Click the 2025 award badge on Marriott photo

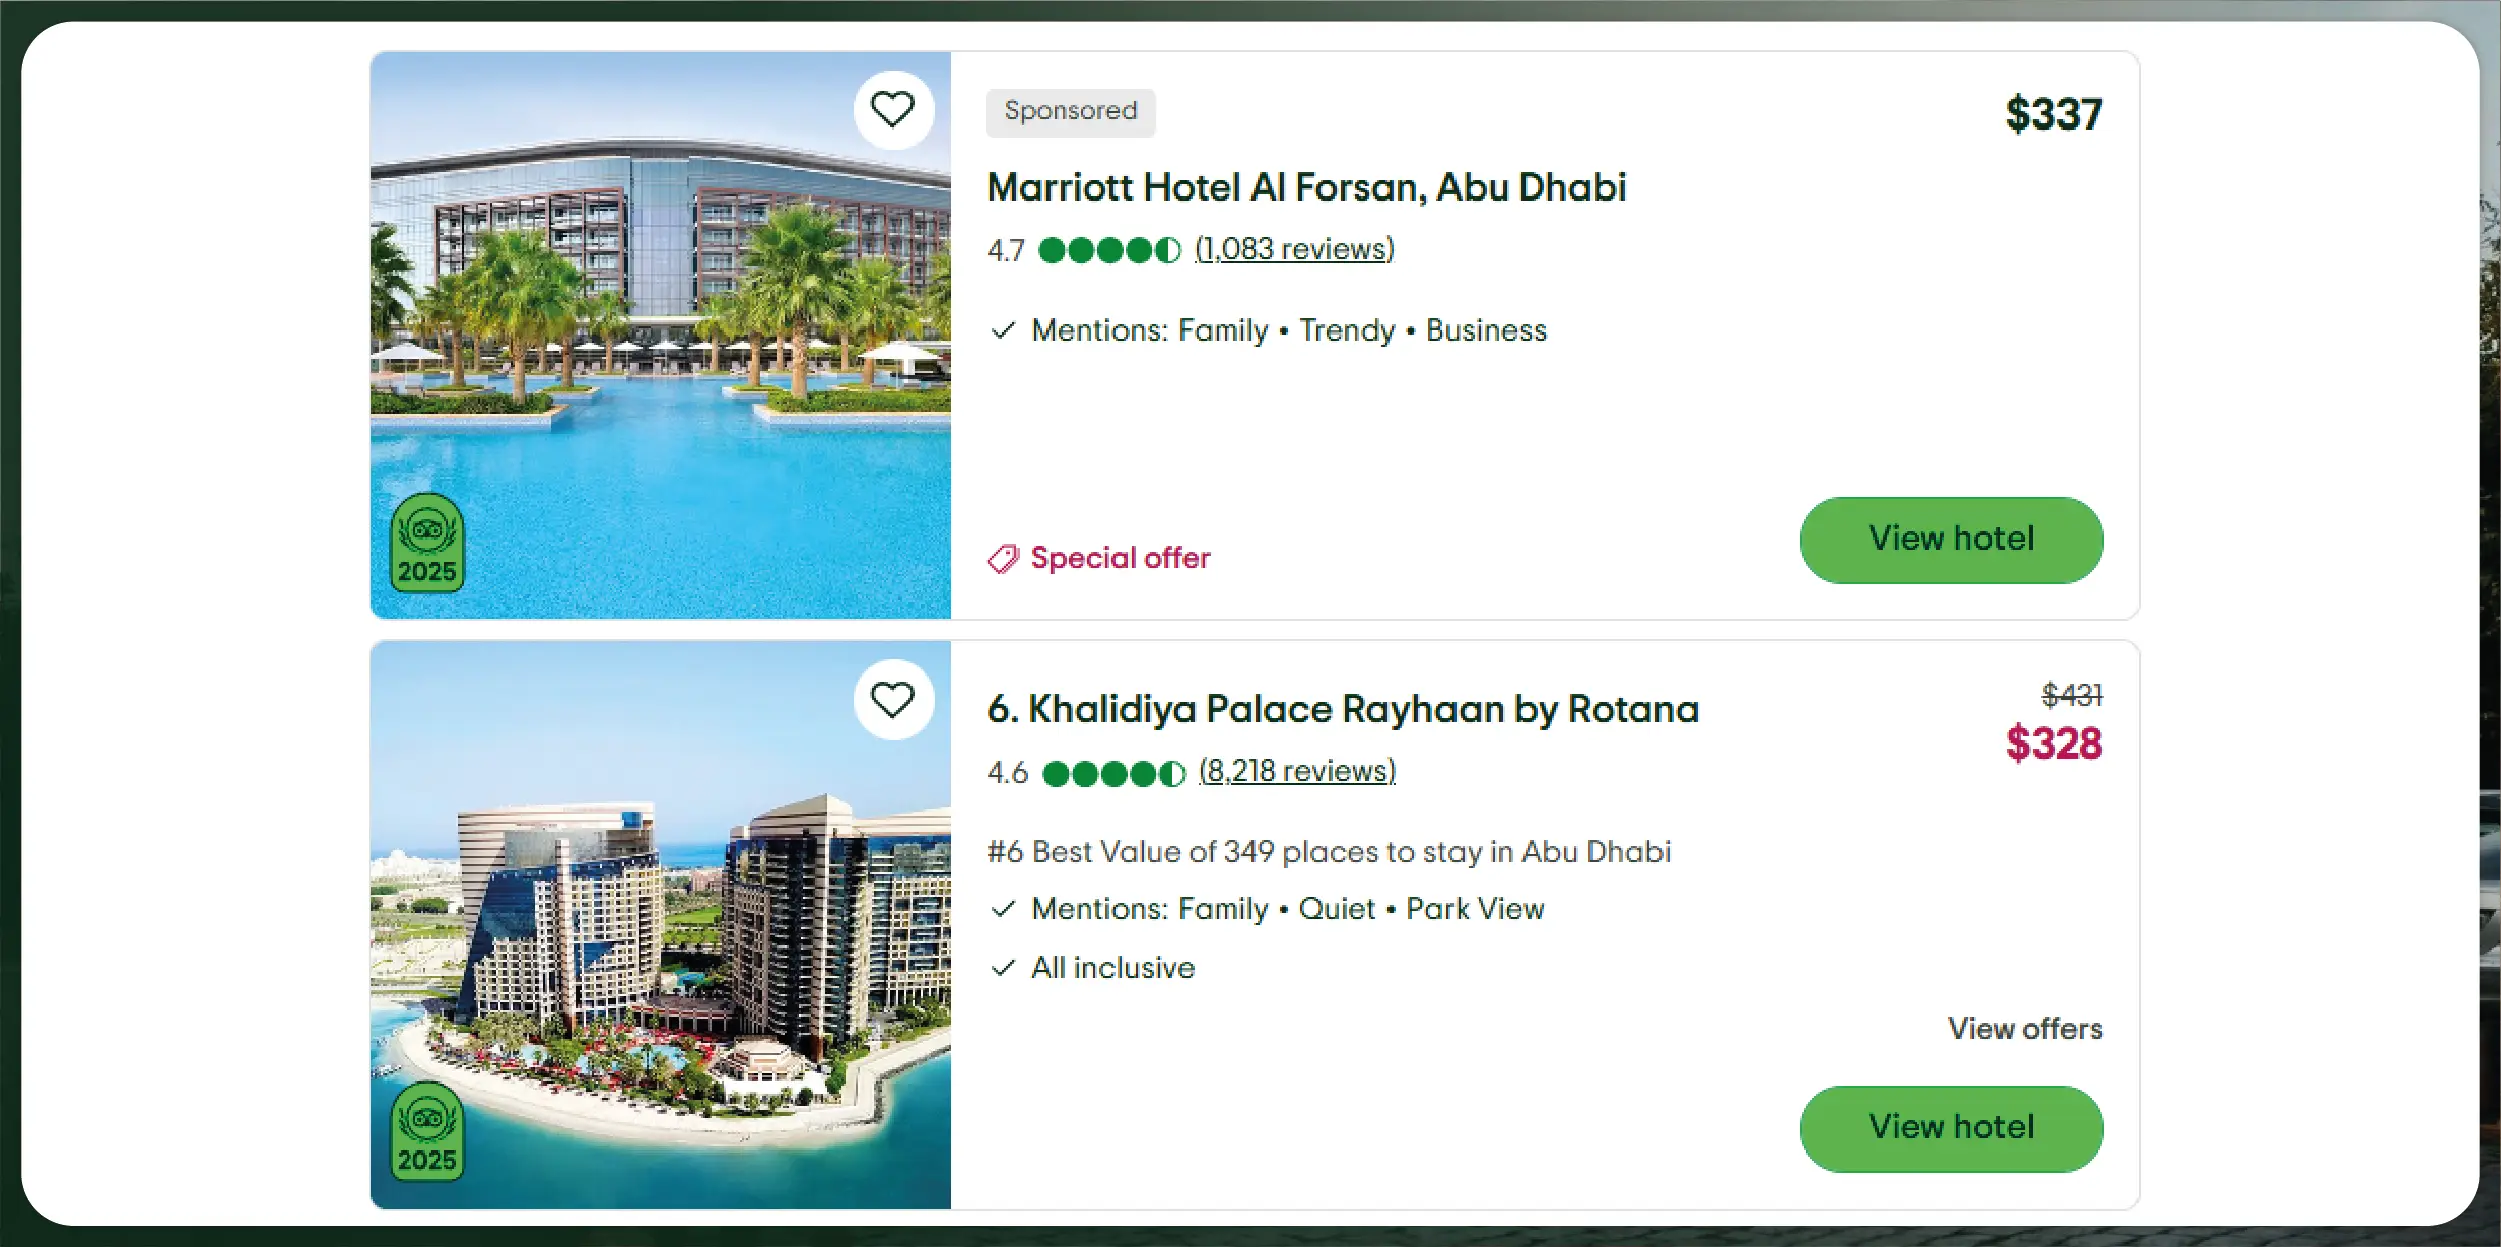427,543
